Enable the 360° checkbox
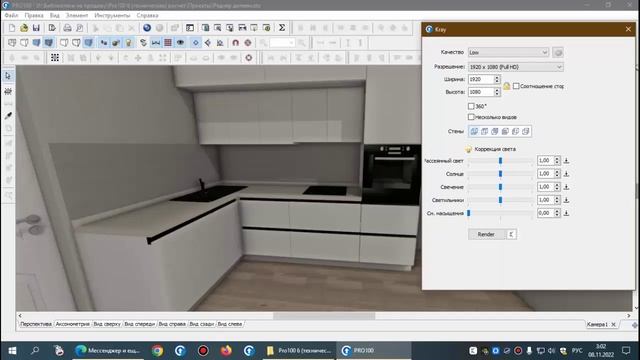 tap(471, 106)
